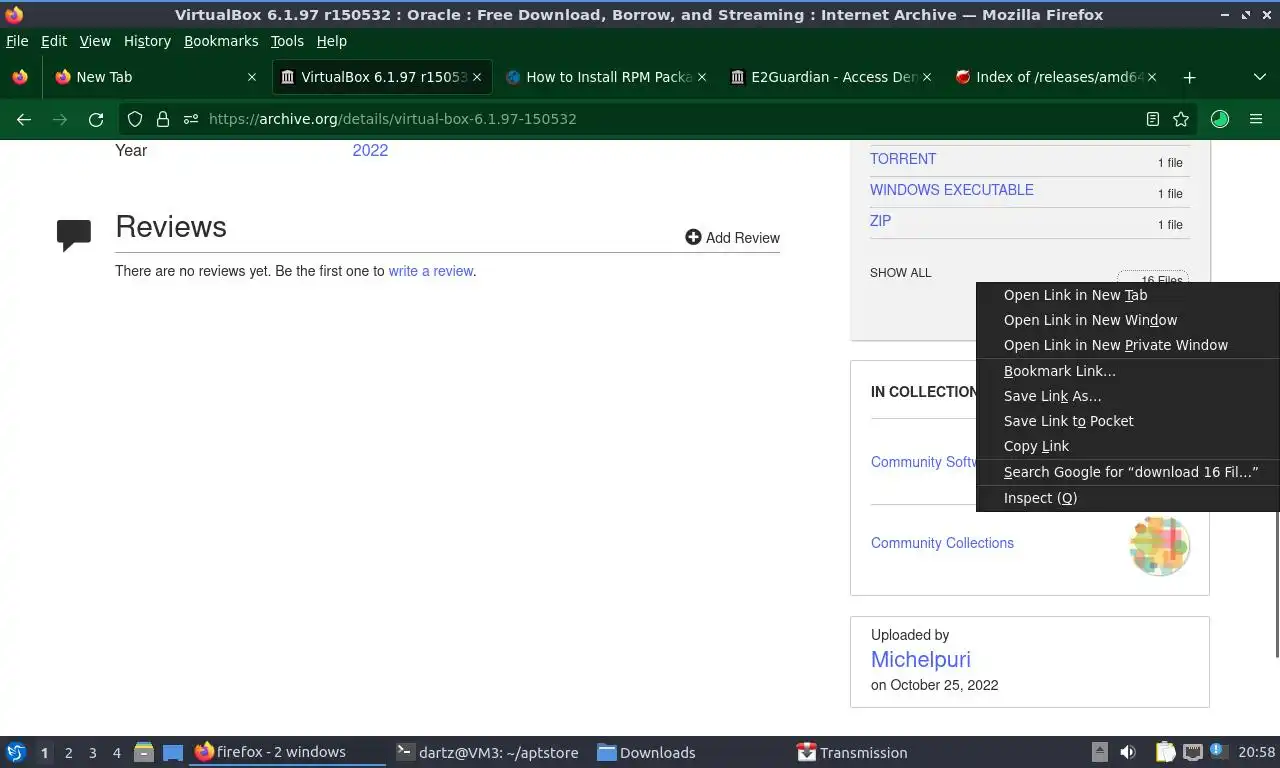Click the archive.org URL address bar

(x=660, y=119)
